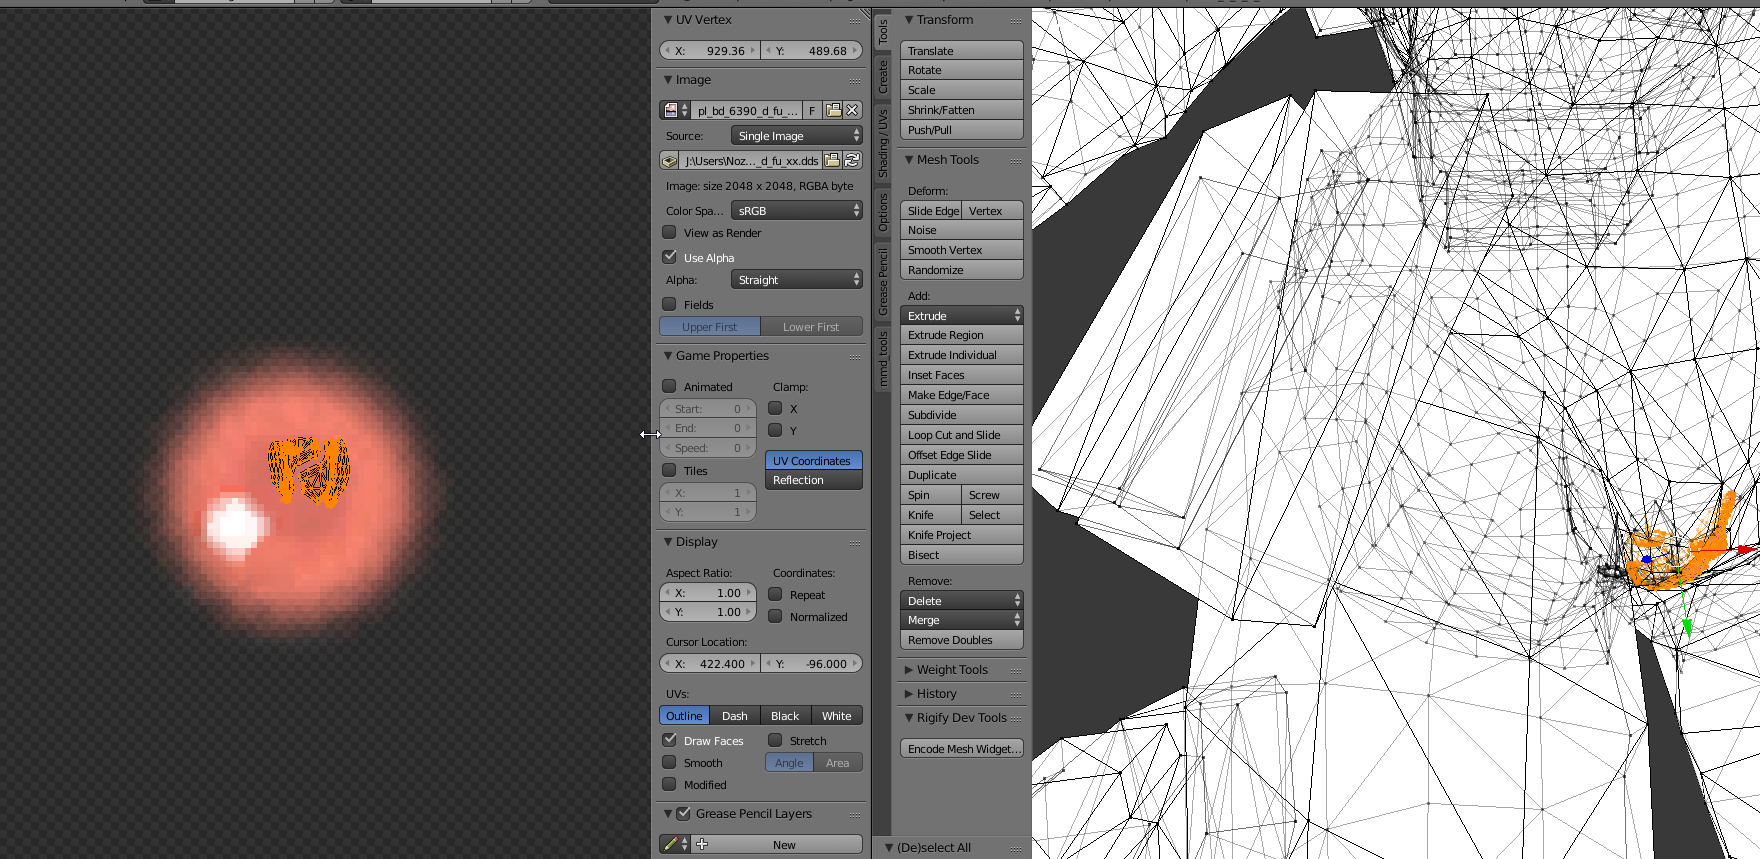Expand the Weight Tools panel
The image size is (1760, 859).
[951, 670]
